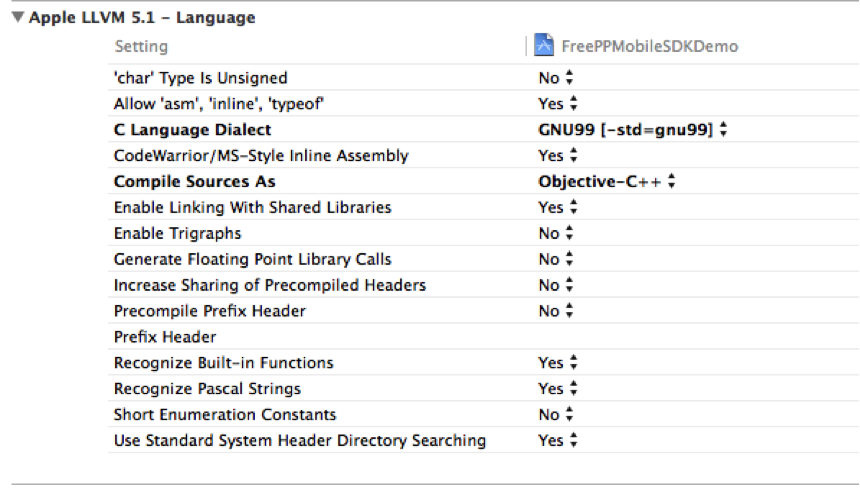Open the C Language Dialect GNU99 popup

(x=632, y=130)
